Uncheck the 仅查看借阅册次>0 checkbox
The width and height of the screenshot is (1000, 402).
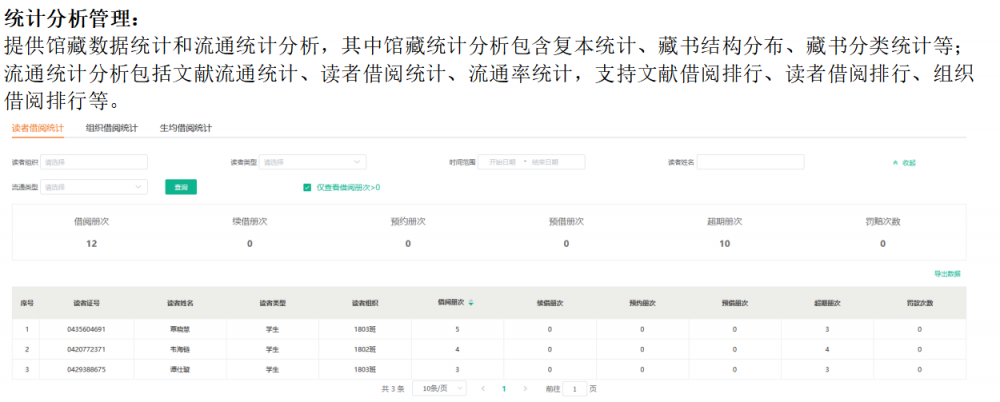tap(307, 187)
